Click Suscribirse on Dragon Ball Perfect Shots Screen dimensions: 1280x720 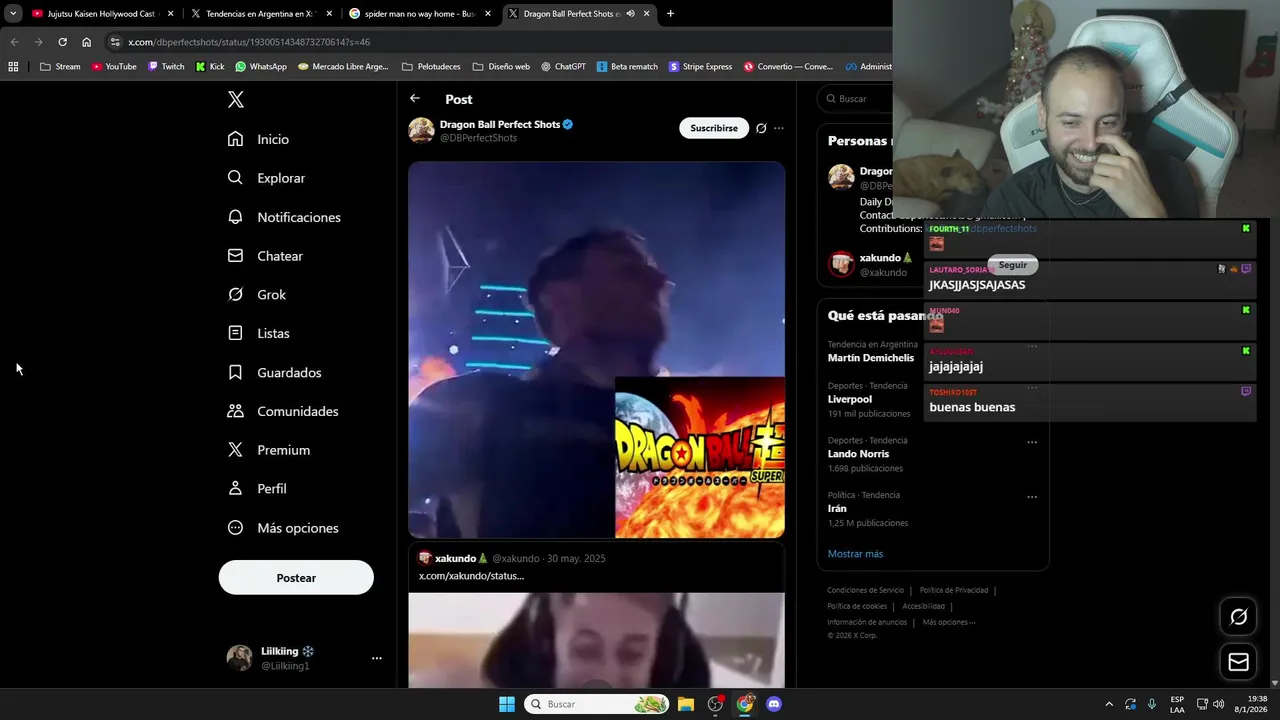pyautogui.click(x=714, y=128)
